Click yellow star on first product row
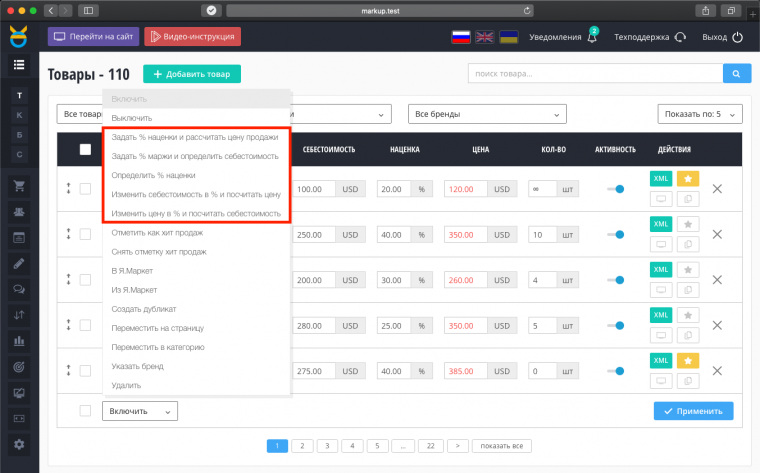This screenshot has width=760, height=473. point(688,178)
